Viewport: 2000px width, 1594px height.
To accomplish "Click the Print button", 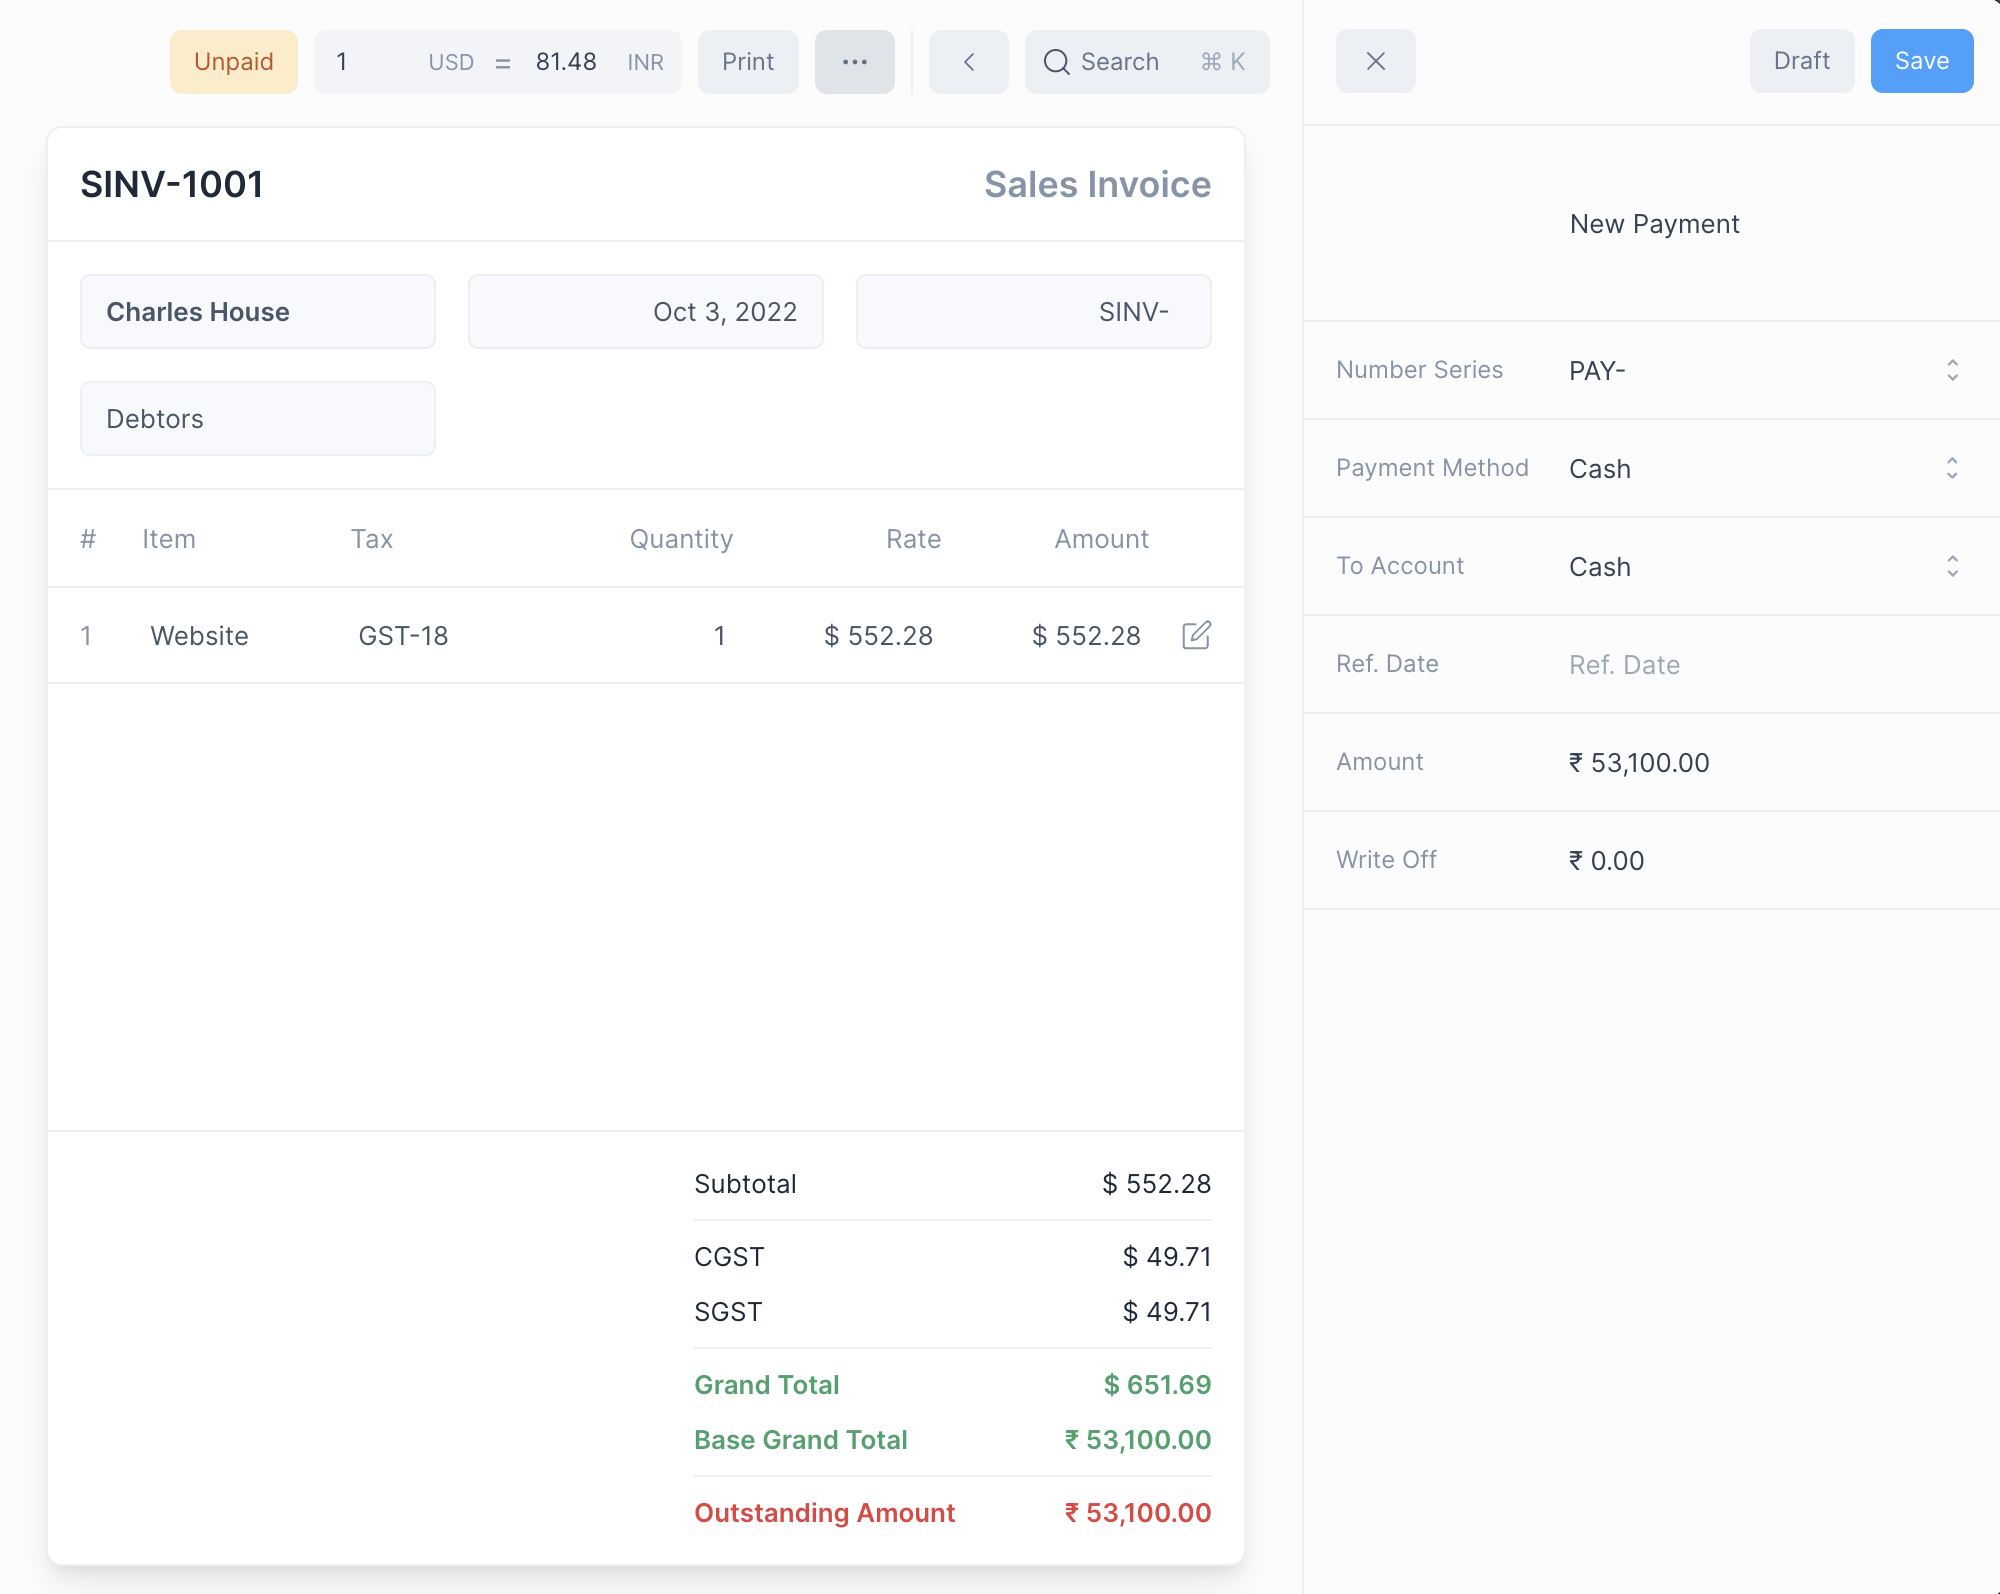I will [x=747, y=62].
